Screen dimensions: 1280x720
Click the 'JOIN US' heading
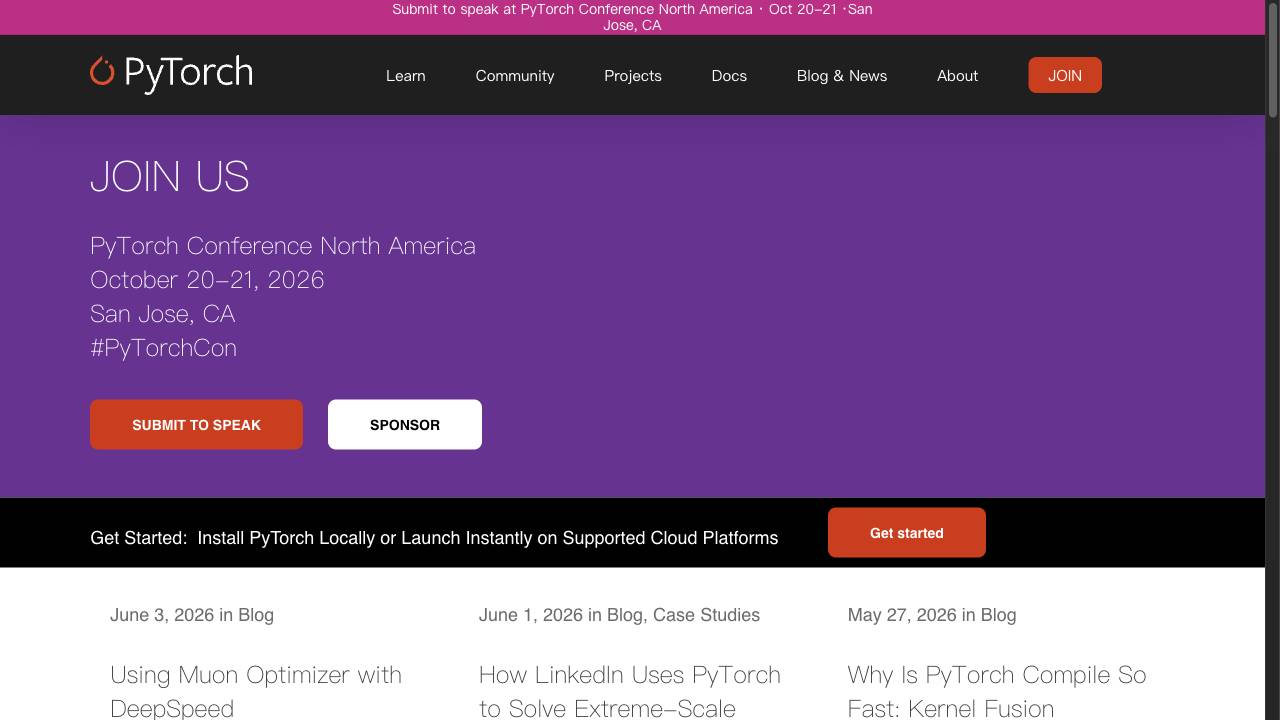point(169,176)
